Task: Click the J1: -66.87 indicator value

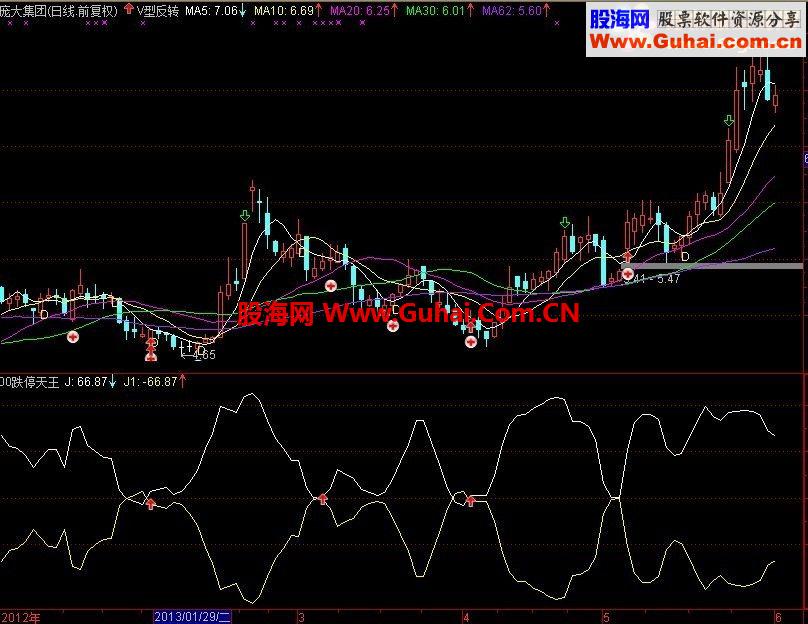Action: coord(150,382)
